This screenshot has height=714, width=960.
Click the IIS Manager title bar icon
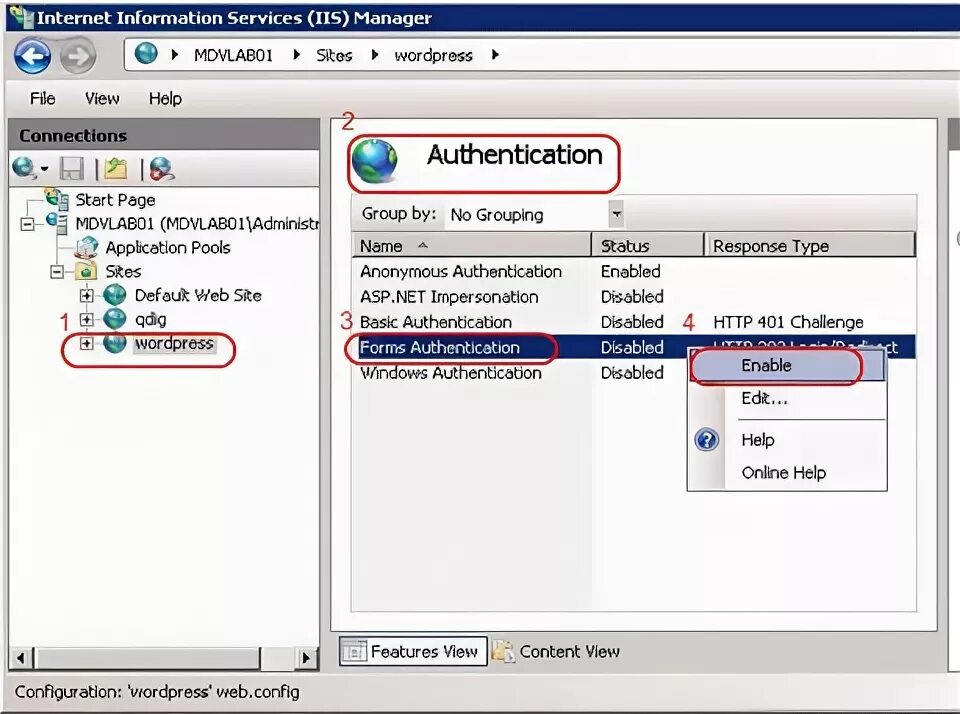point(21,17)
